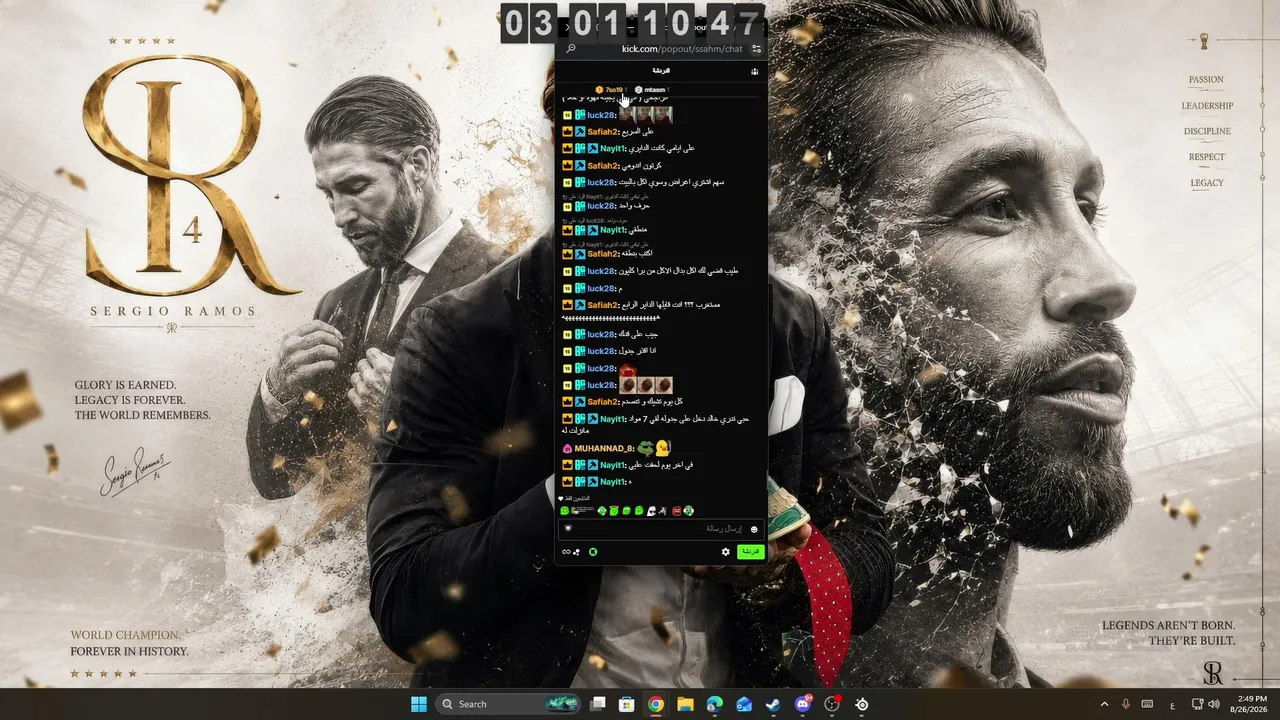Open OBS Studio from the taskbar

coord(832,704)
